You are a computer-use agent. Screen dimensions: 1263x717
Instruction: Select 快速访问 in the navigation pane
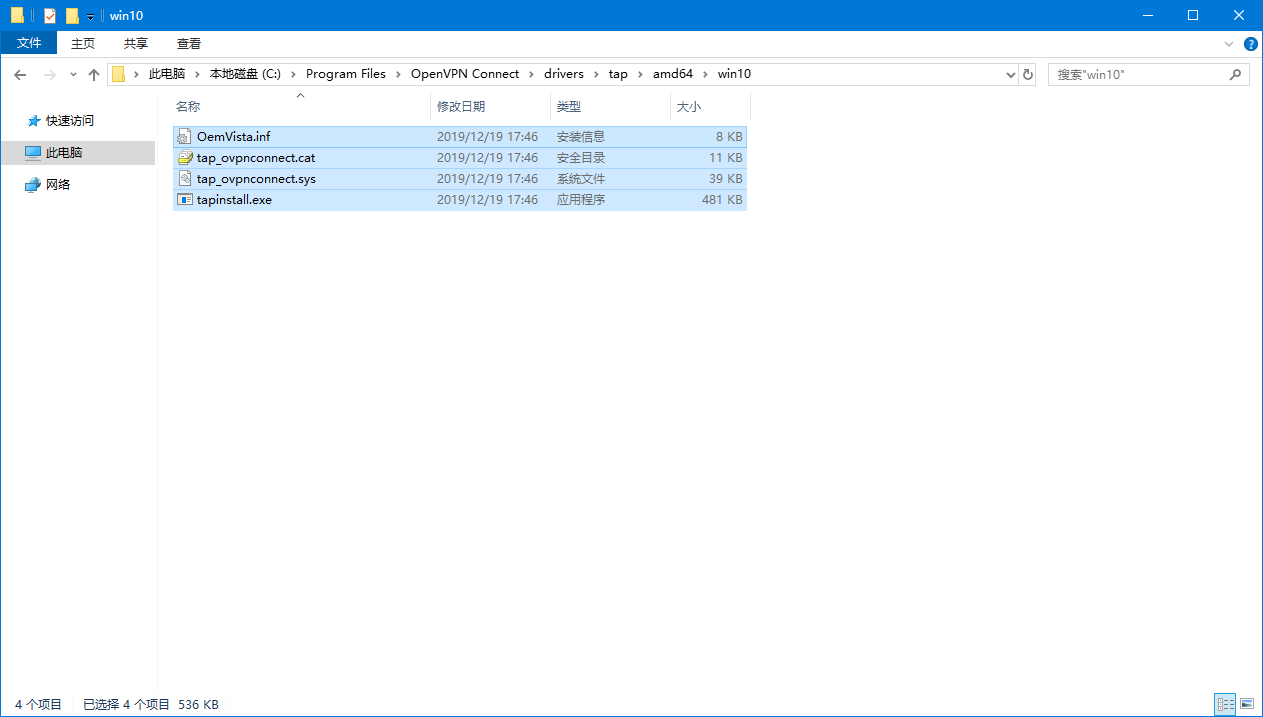(x=69, y=121)
